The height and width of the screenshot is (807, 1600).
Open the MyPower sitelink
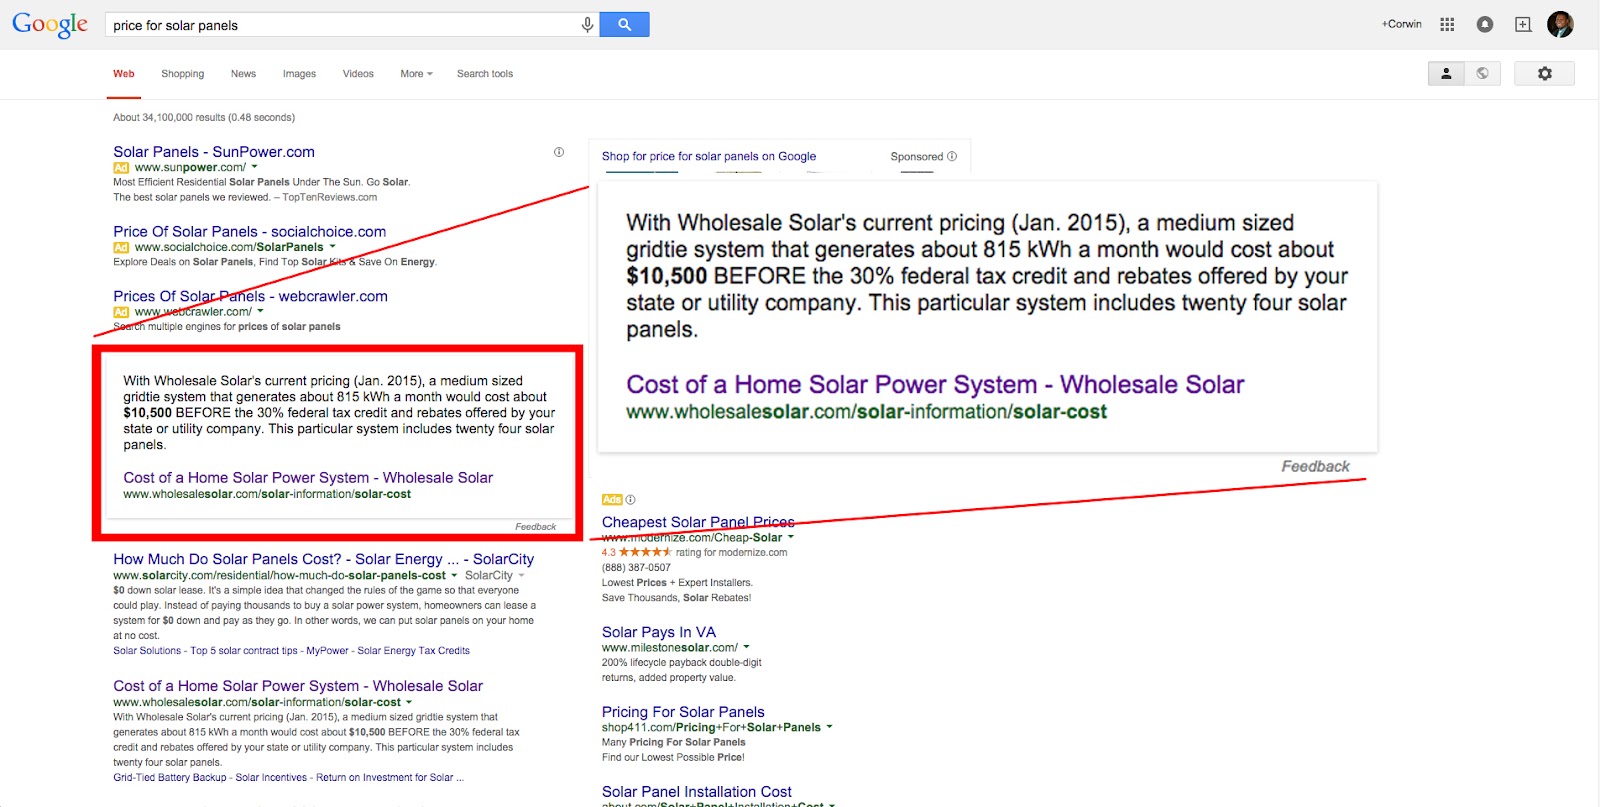328,651
